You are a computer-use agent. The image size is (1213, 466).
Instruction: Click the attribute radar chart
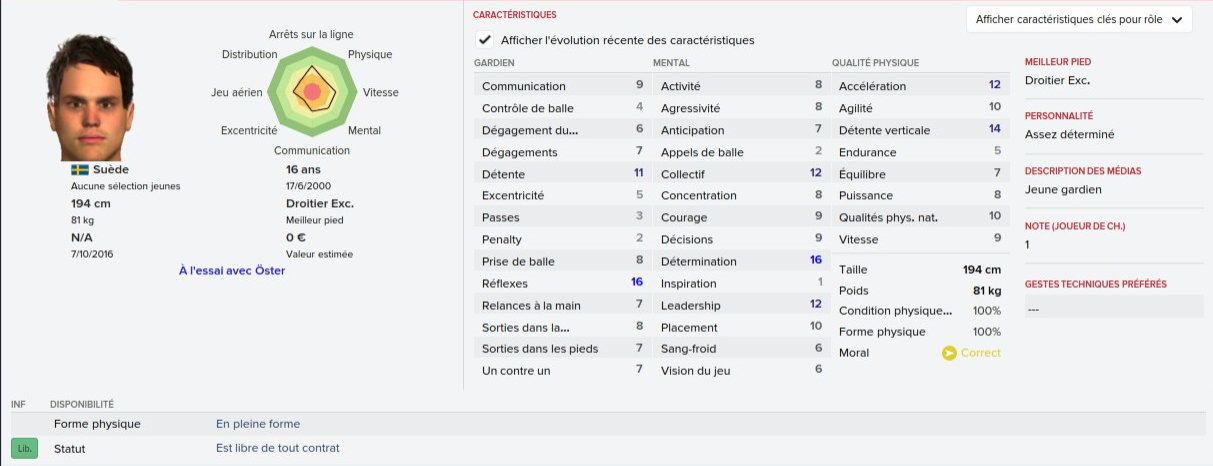point(311,91)
